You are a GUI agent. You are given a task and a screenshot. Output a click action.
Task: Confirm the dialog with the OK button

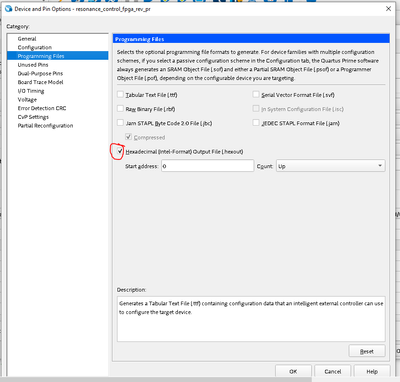[x=293, y=371]
